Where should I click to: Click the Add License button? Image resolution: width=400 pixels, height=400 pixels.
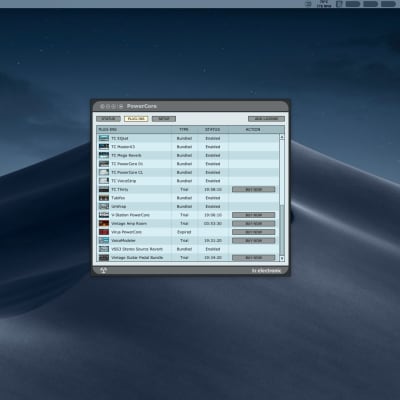coord(266,119)
